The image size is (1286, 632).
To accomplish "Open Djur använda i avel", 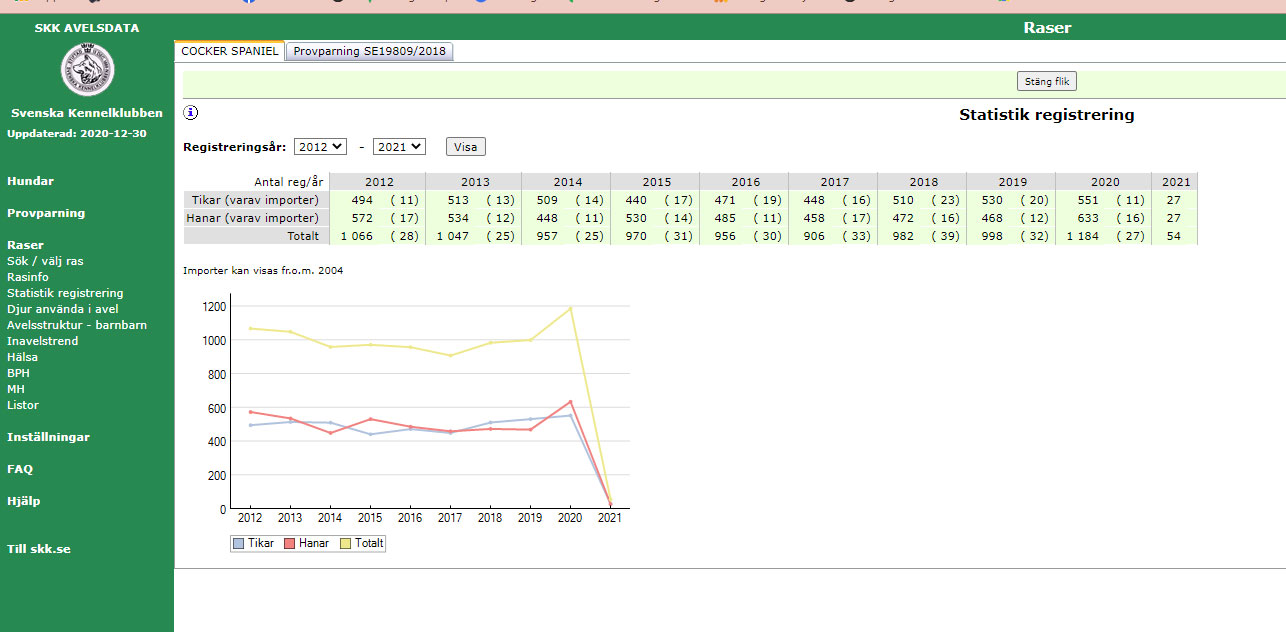I will click(x=62, y=309).
